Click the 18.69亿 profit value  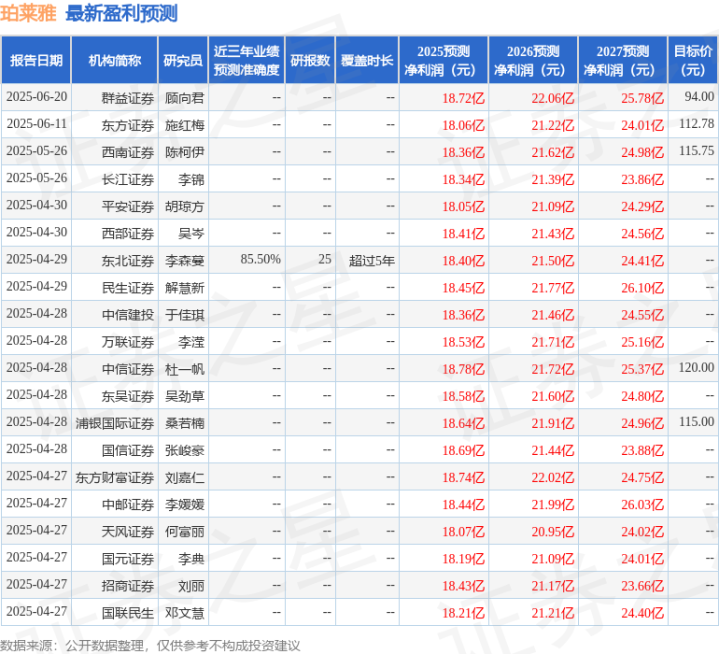(463, 450)
